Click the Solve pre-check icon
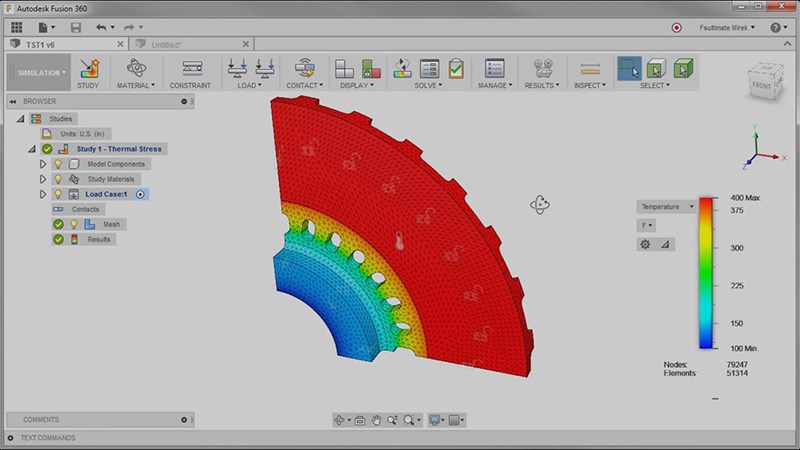800x450 pixels. point(403,68)
